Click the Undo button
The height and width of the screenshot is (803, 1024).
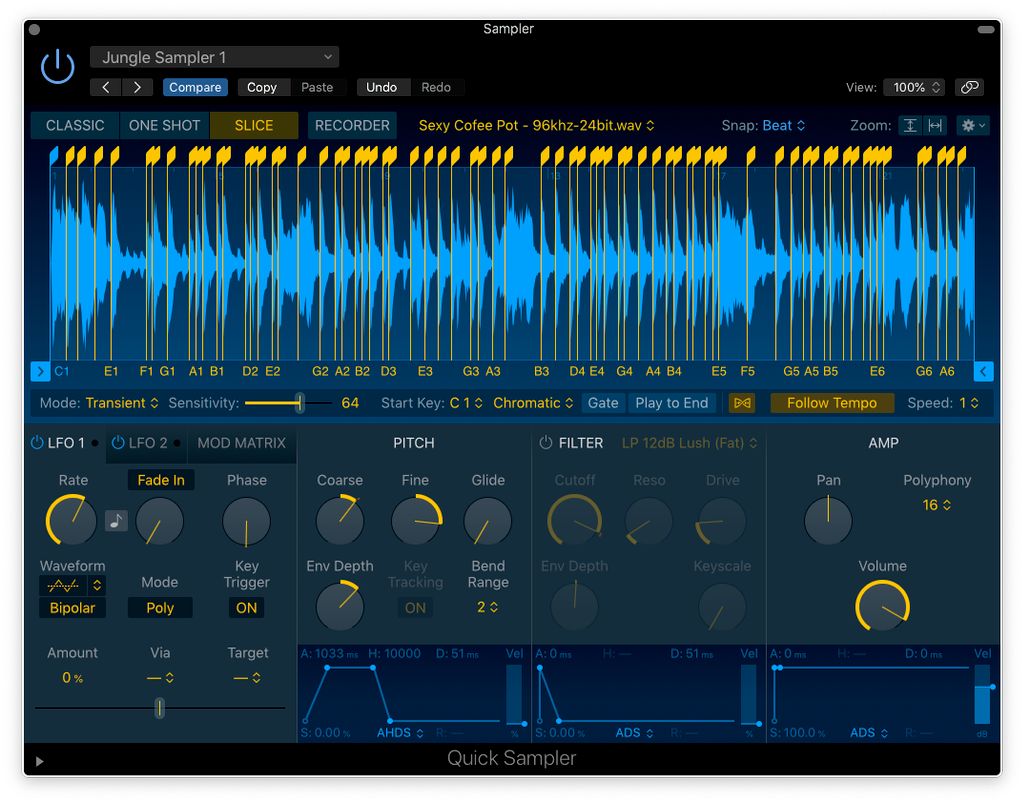coord(381,87)
